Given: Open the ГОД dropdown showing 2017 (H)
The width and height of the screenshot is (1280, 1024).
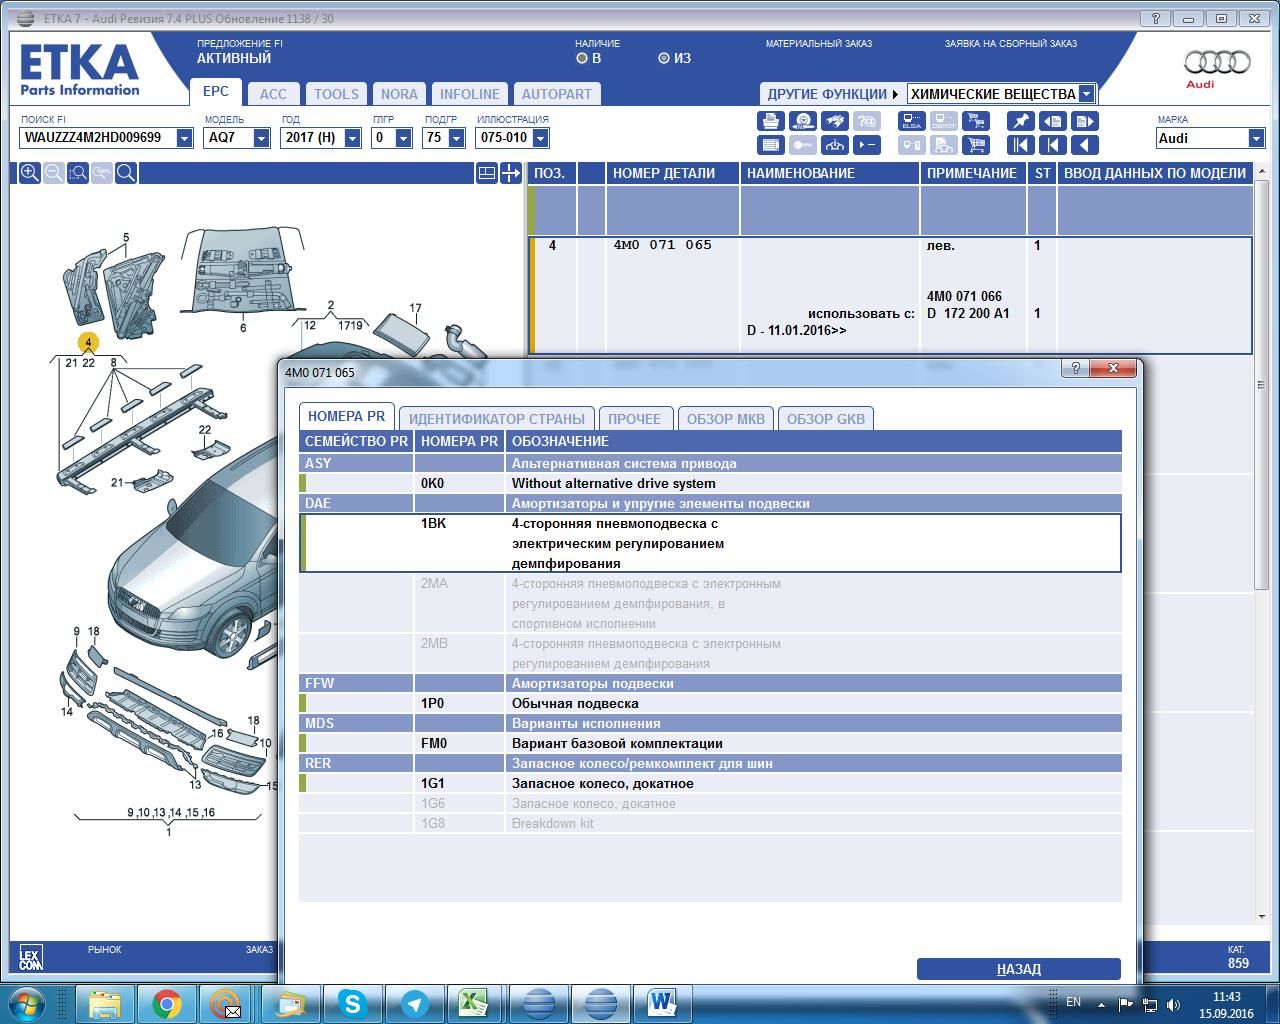Looking at the screenshot, I should click(x=352, y=138).
